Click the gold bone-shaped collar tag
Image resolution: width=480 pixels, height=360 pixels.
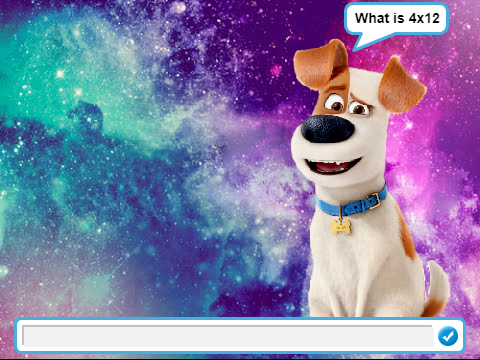(x=340, y=227)
